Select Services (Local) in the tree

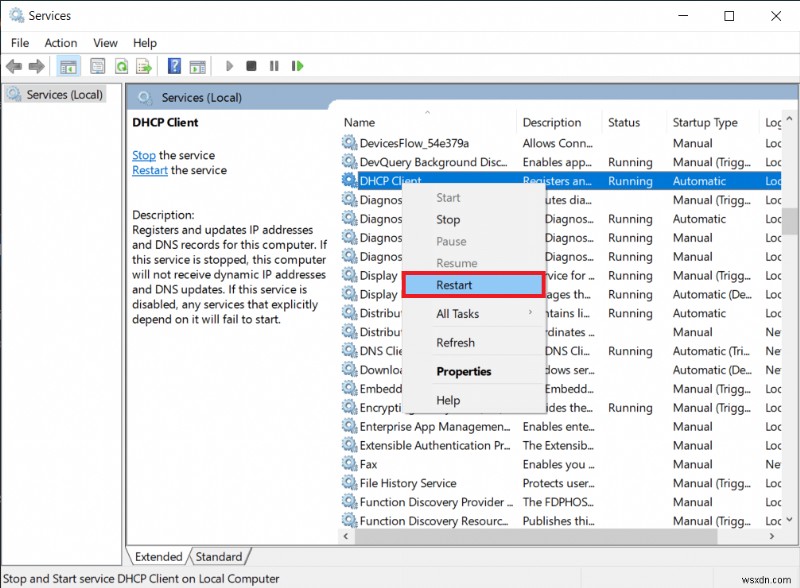click(64, 94)
